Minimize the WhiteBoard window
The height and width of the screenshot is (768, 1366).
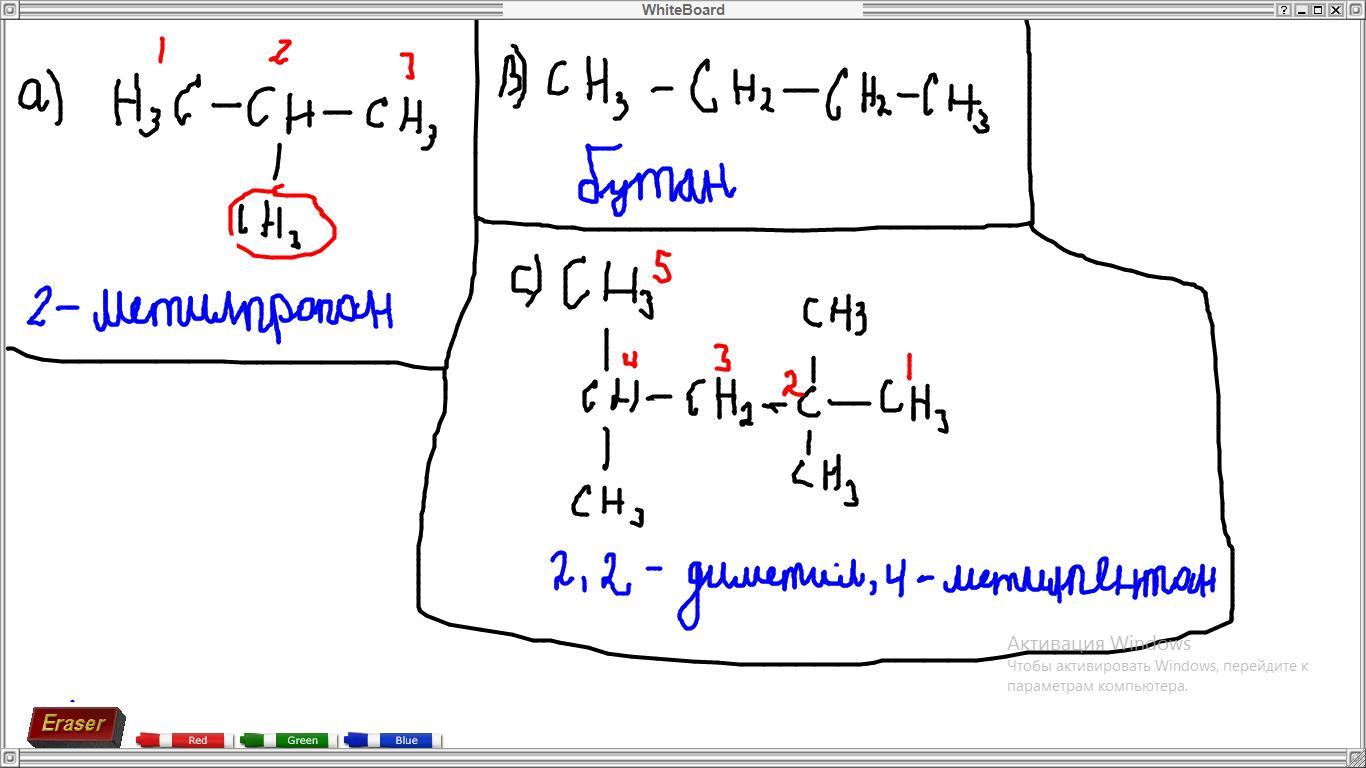point(1301,10)
